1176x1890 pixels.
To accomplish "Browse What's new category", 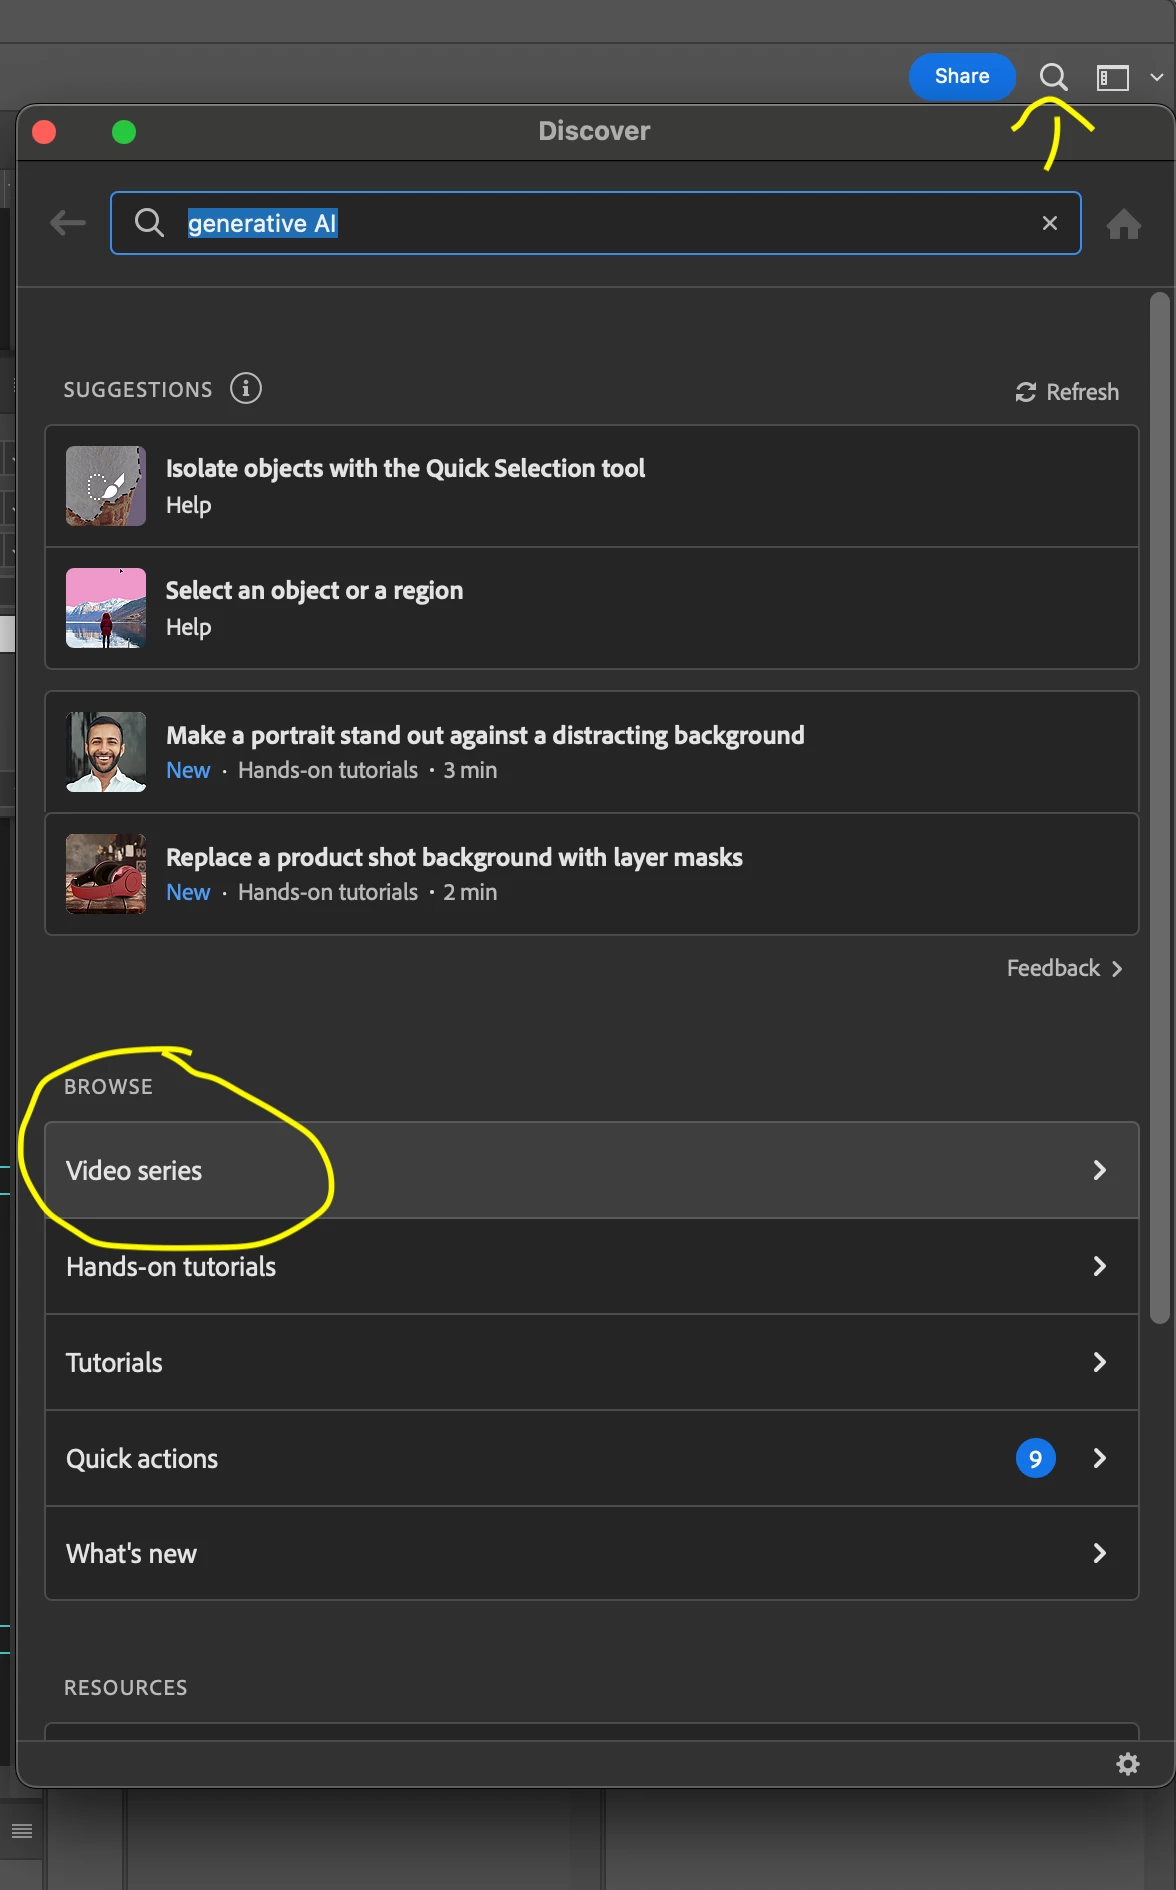I will click(592, 1553).
